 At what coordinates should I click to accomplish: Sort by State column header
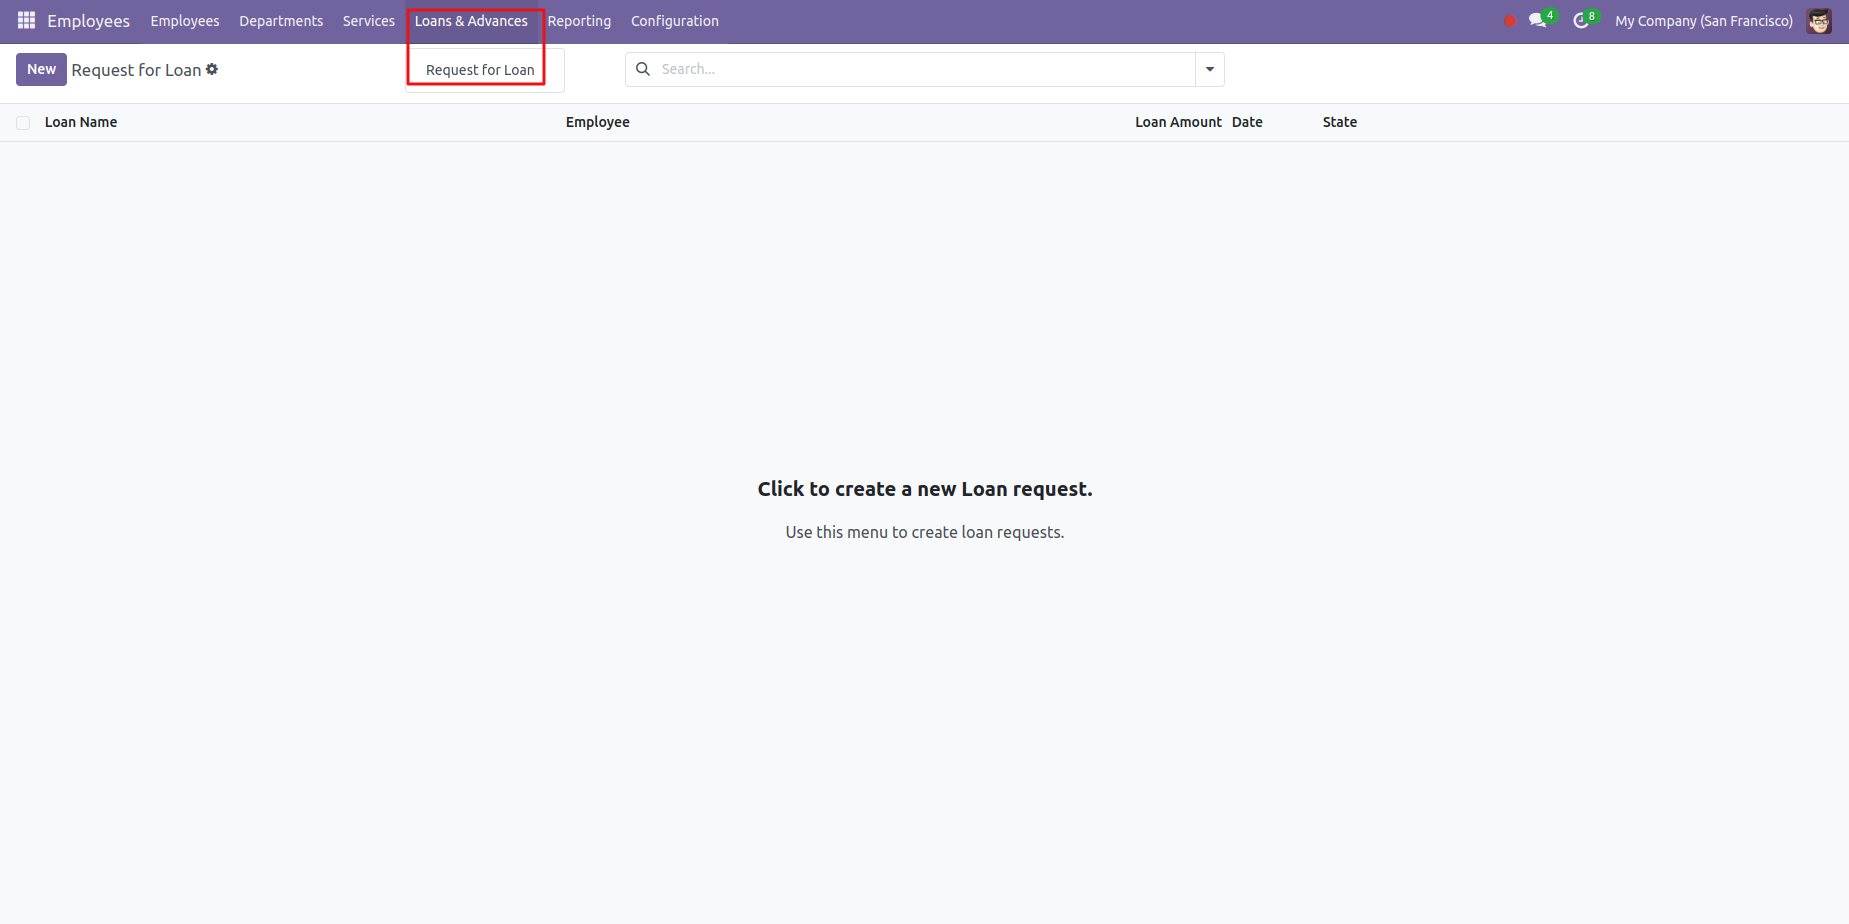click(1339, 122)
